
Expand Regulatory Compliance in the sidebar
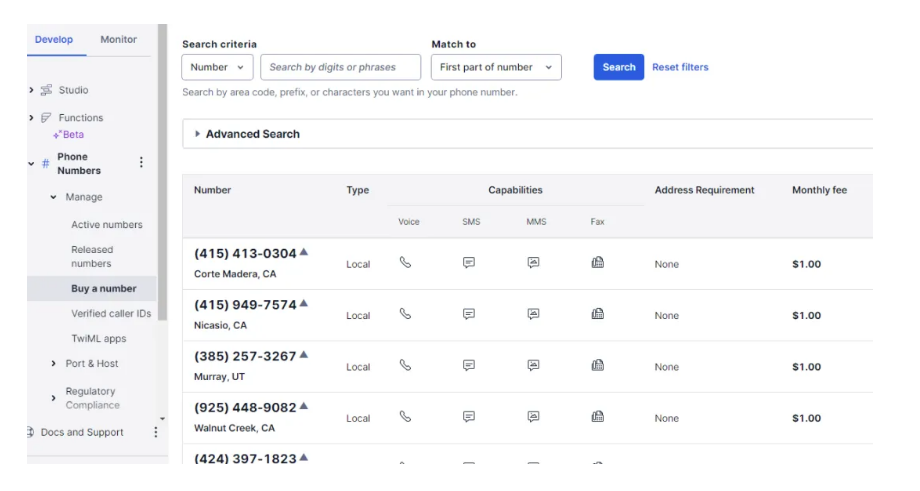[54, 398]
